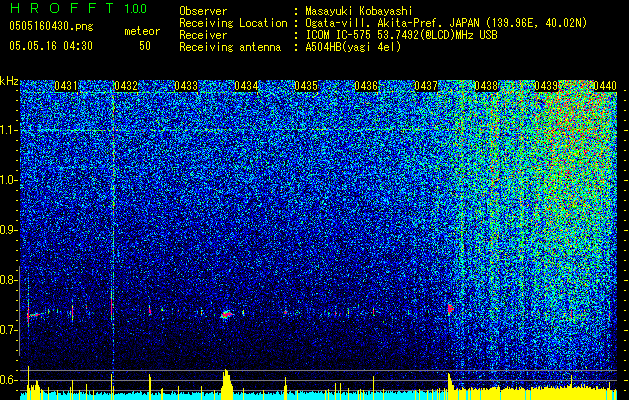Click the HROFFT 1.0.0 title text
629x400 pixels.
click(x=79, y=8)
